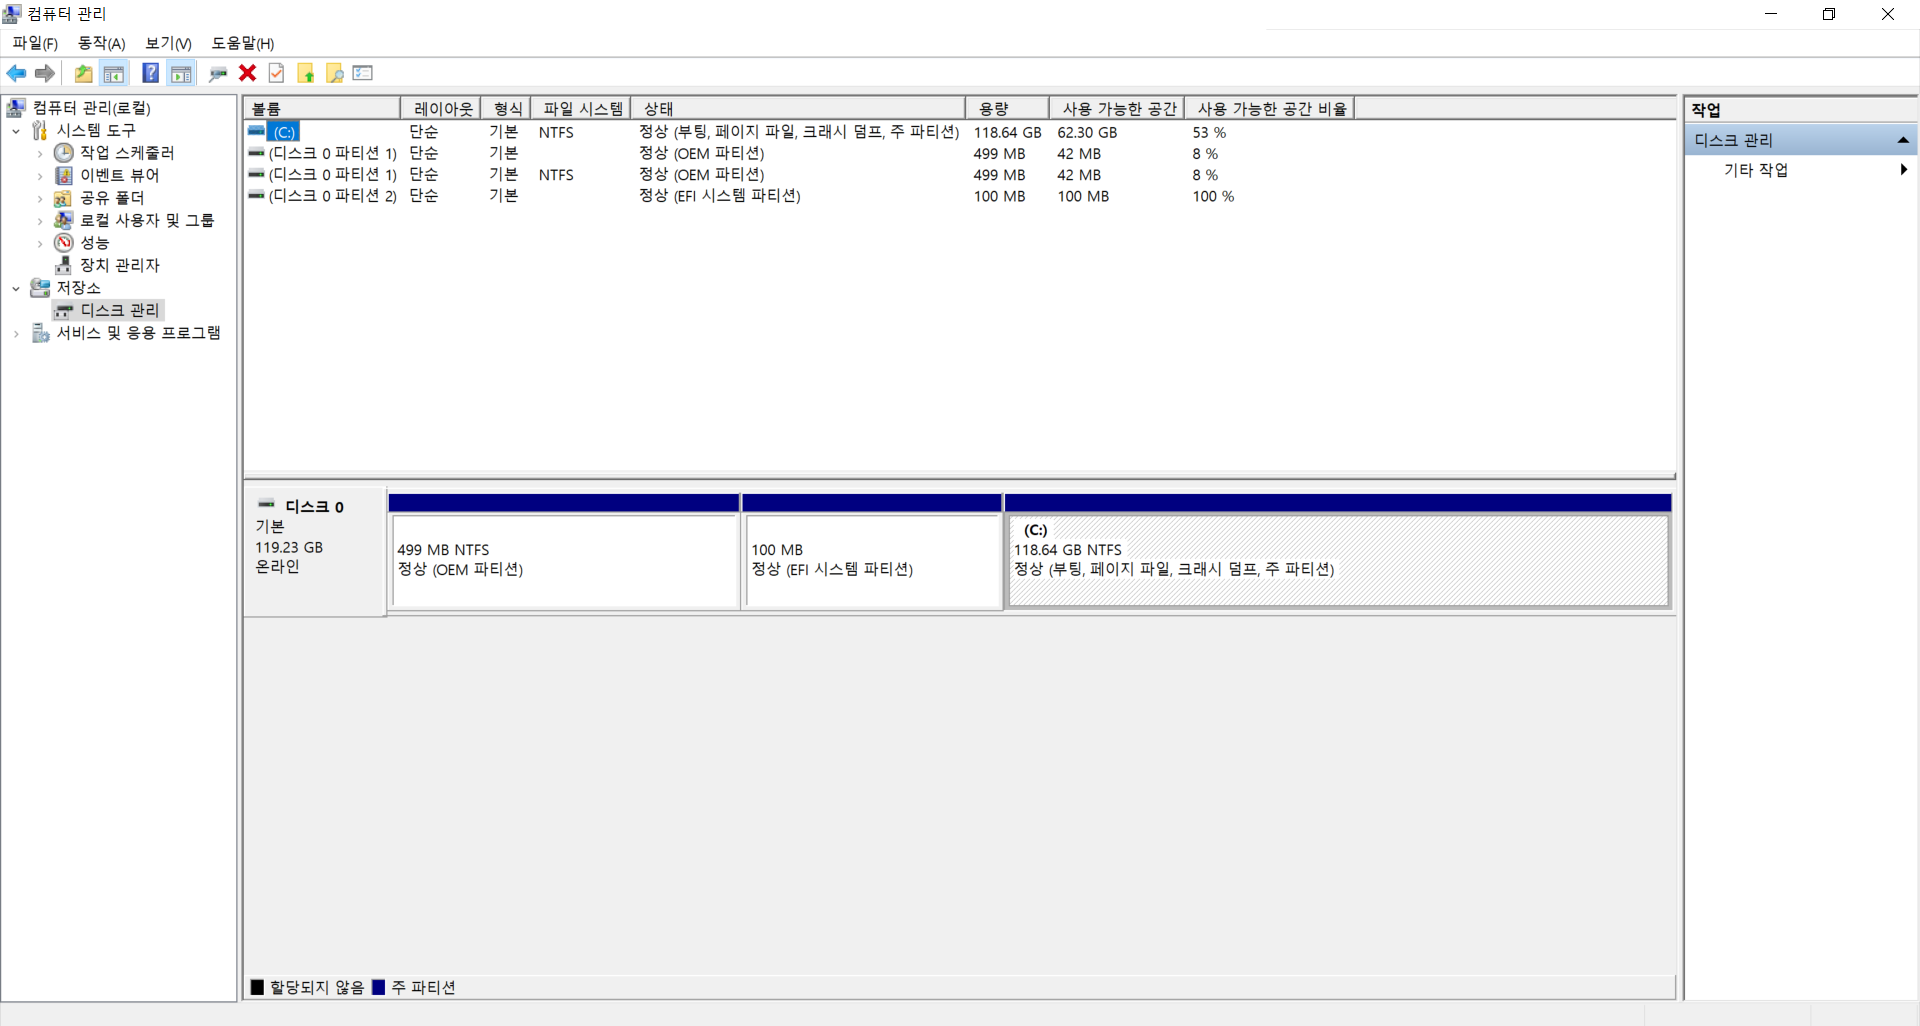Open the 파일(F) menu
This screenshot has height=1026, width=1920.
click(35, 43)
